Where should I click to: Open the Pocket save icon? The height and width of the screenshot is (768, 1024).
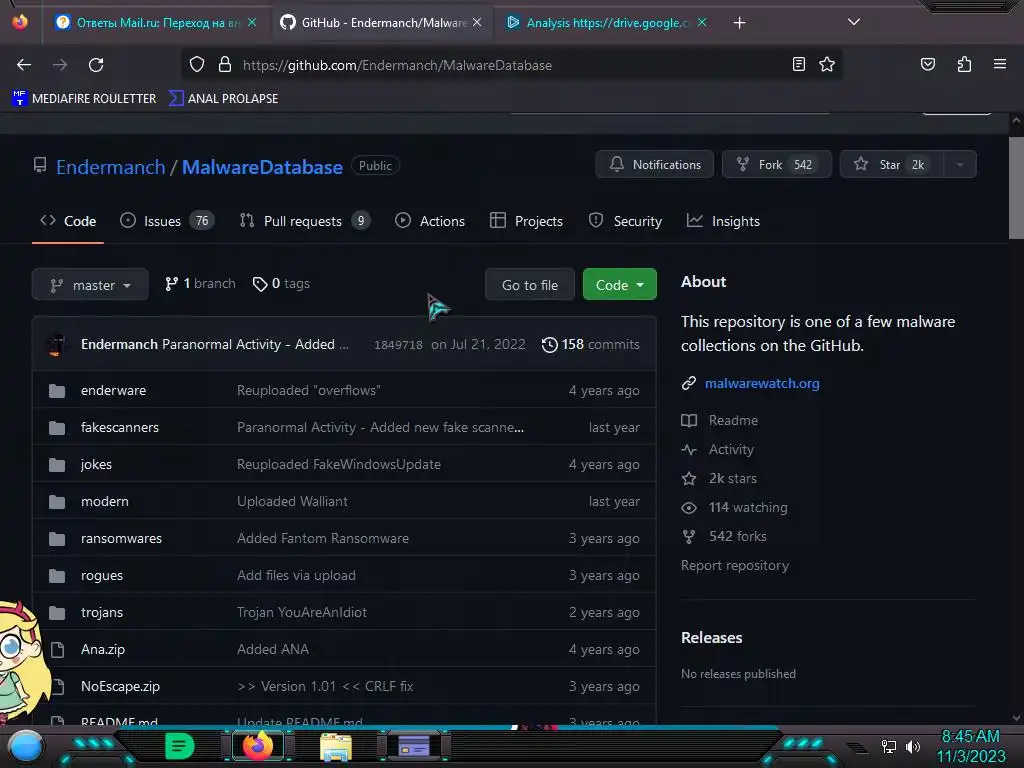(928, 64)
